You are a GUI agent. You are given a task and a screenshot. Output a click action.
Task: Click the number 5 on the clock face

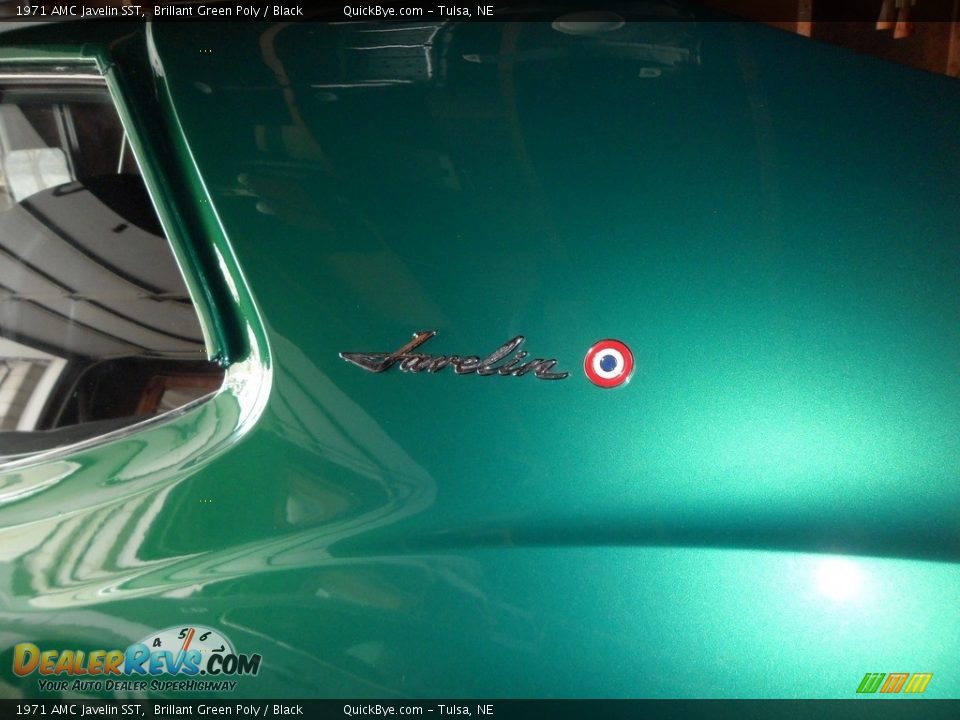(x=183, y=633)
